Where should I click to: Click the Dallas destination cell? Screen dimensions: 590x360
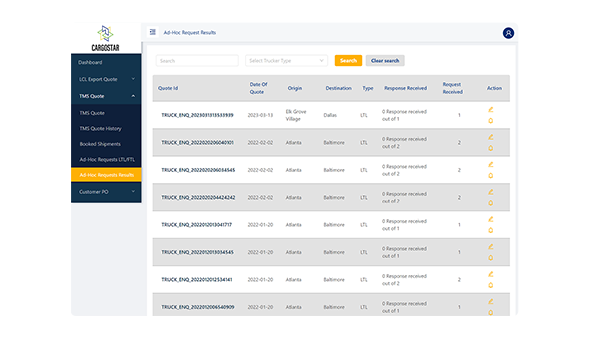click(330, 115)
